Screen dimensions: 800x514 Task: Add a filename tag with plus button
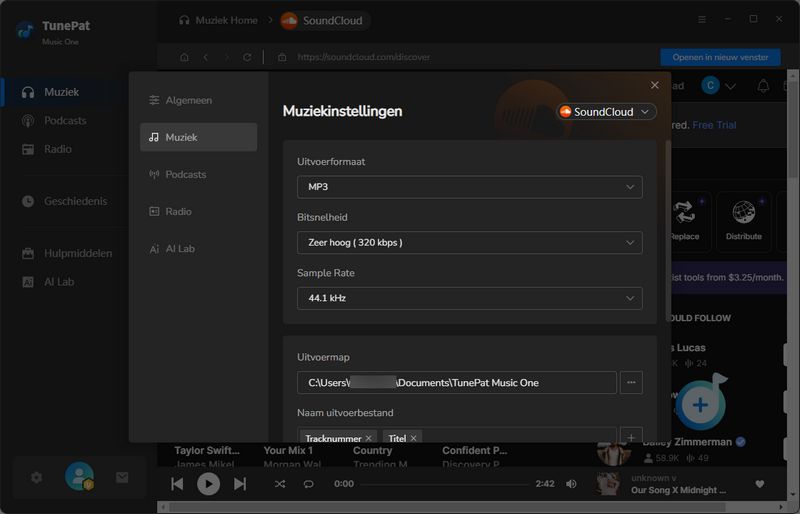(x=631, y=437)
